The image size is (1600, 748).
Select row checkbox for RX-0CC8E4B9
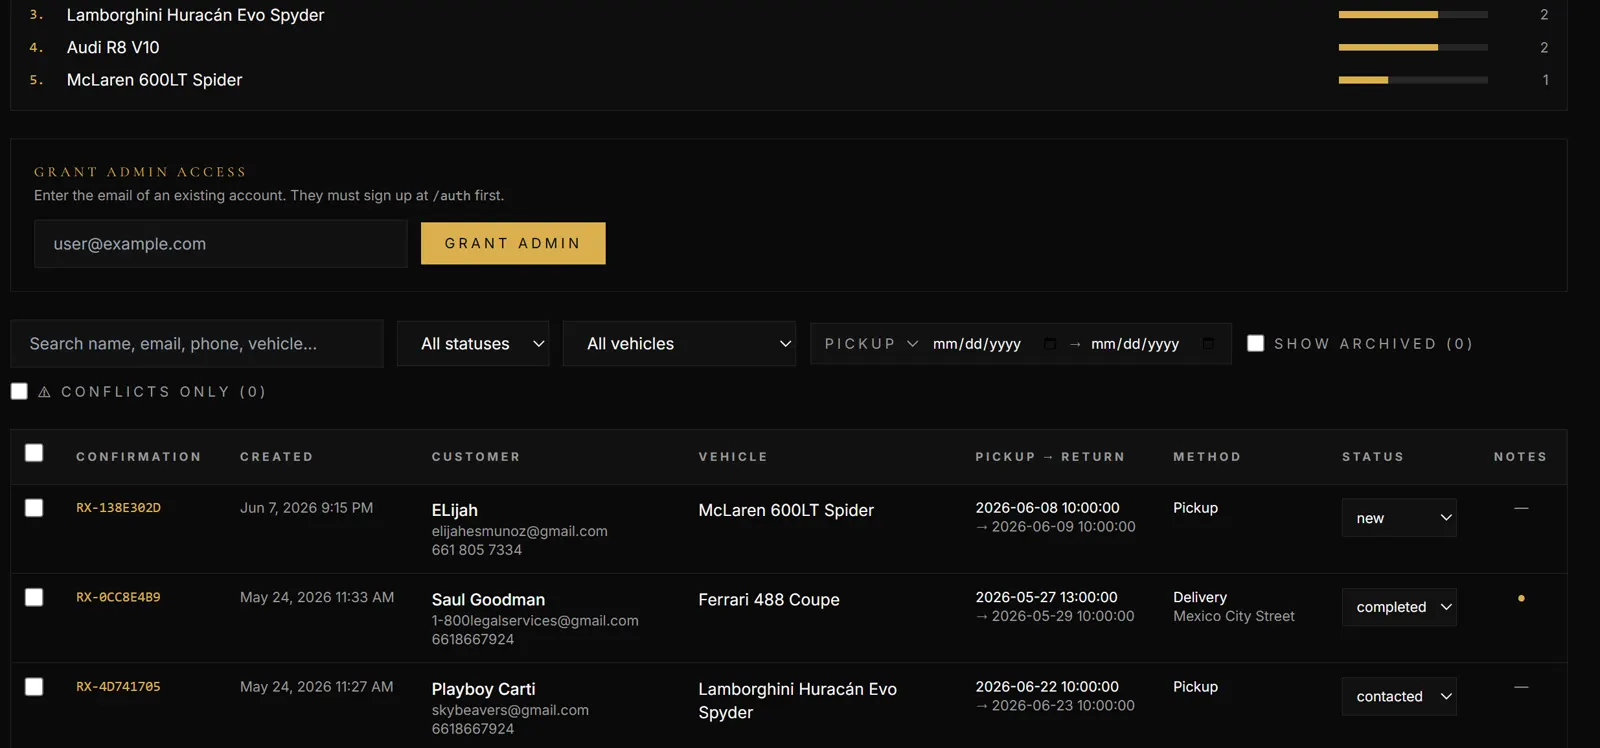point(34,597)
